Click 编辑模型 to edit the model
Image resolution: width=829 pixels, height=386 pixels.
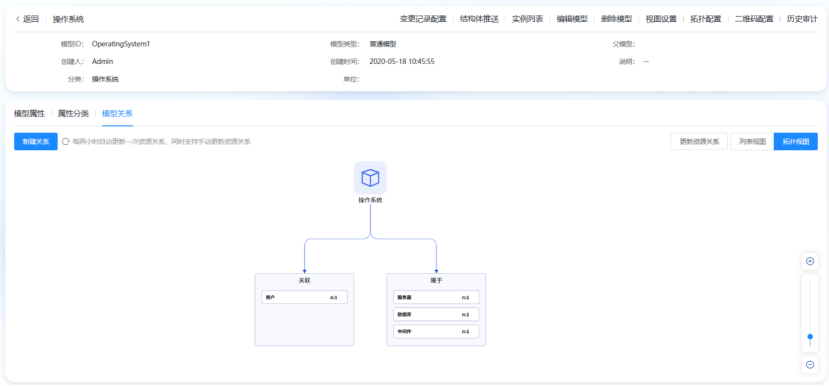point(572,19)
